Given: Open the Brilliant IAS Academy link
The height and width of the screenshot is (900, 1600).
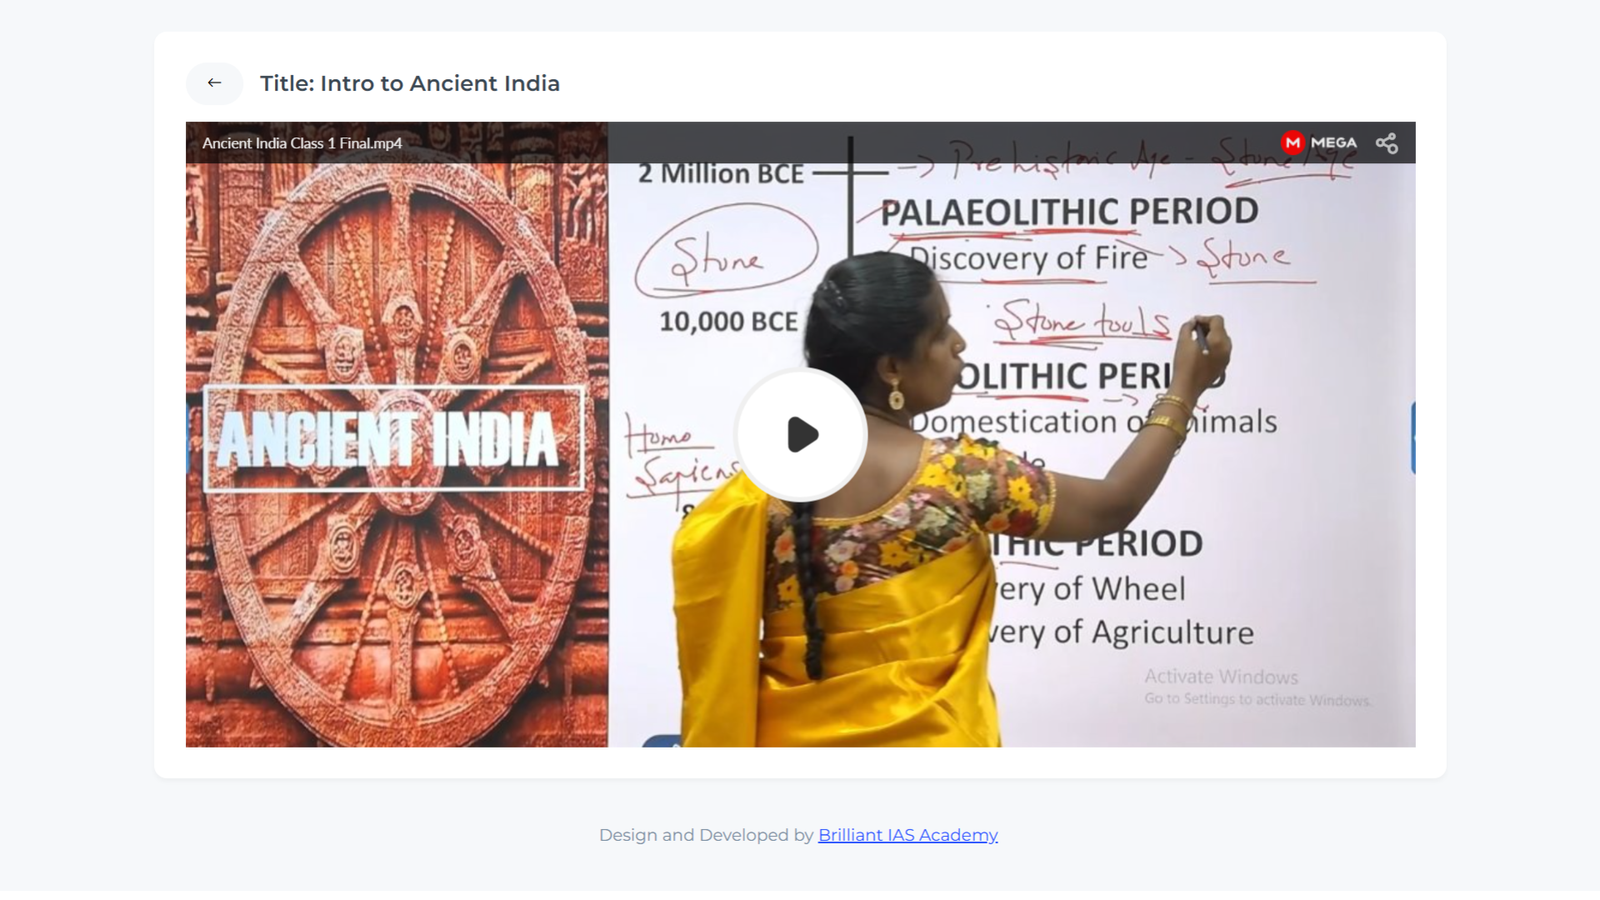Looking at the screenshot, I should pos(908,835).
